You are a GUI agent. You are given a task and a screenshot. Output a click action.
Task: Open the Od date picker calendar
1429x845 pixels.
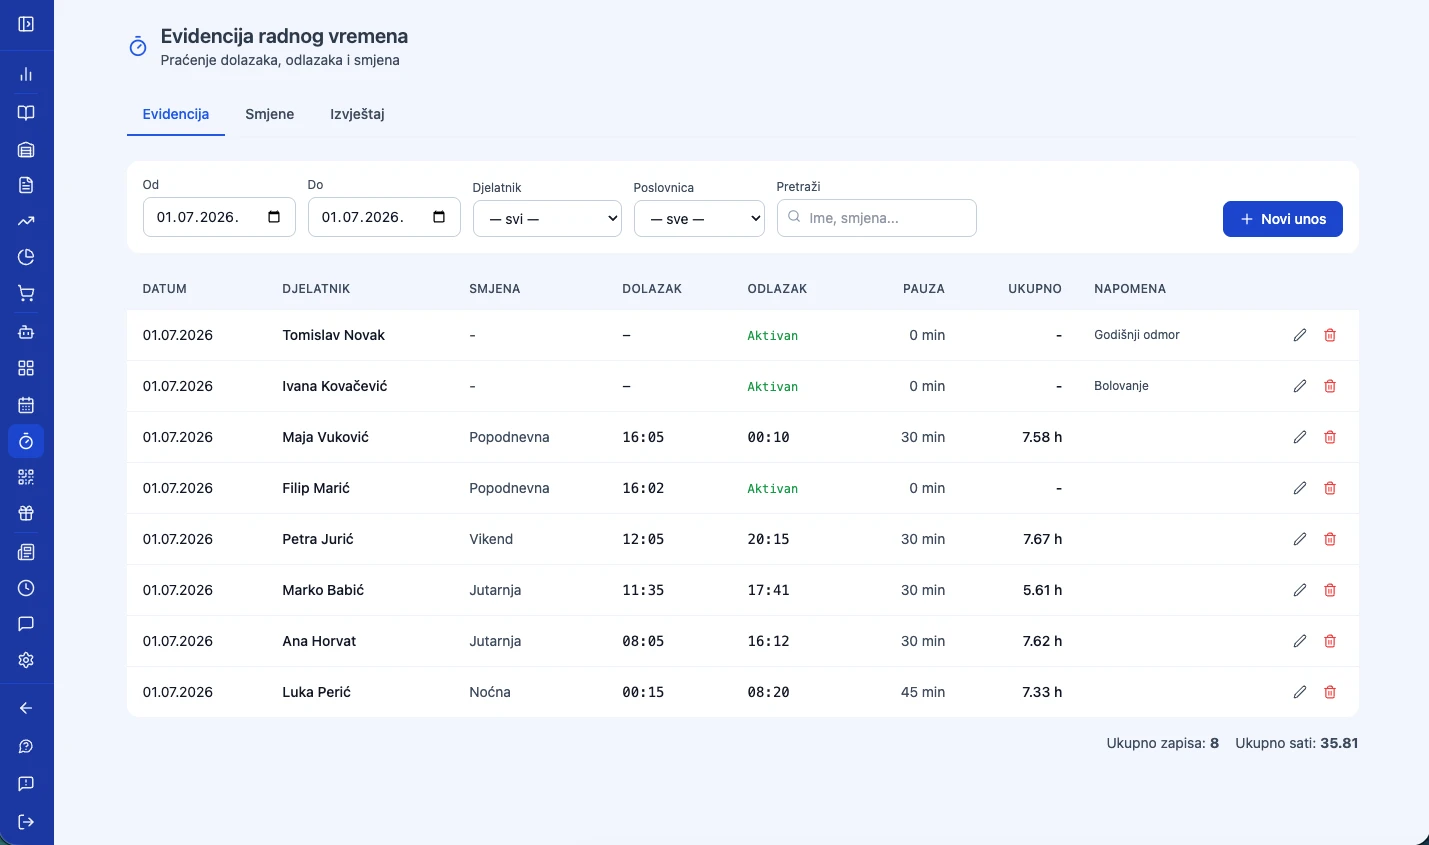(274, 217)
